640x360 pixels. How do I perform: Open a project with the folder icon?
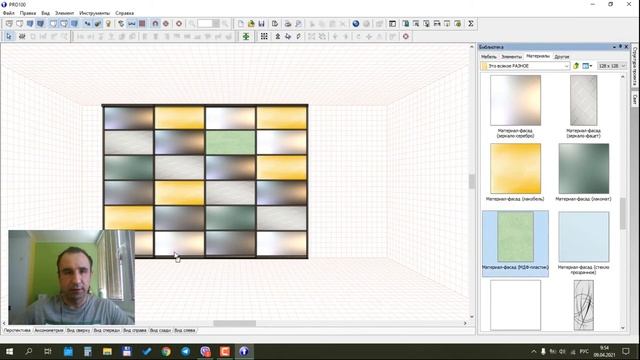coord(251,24)
